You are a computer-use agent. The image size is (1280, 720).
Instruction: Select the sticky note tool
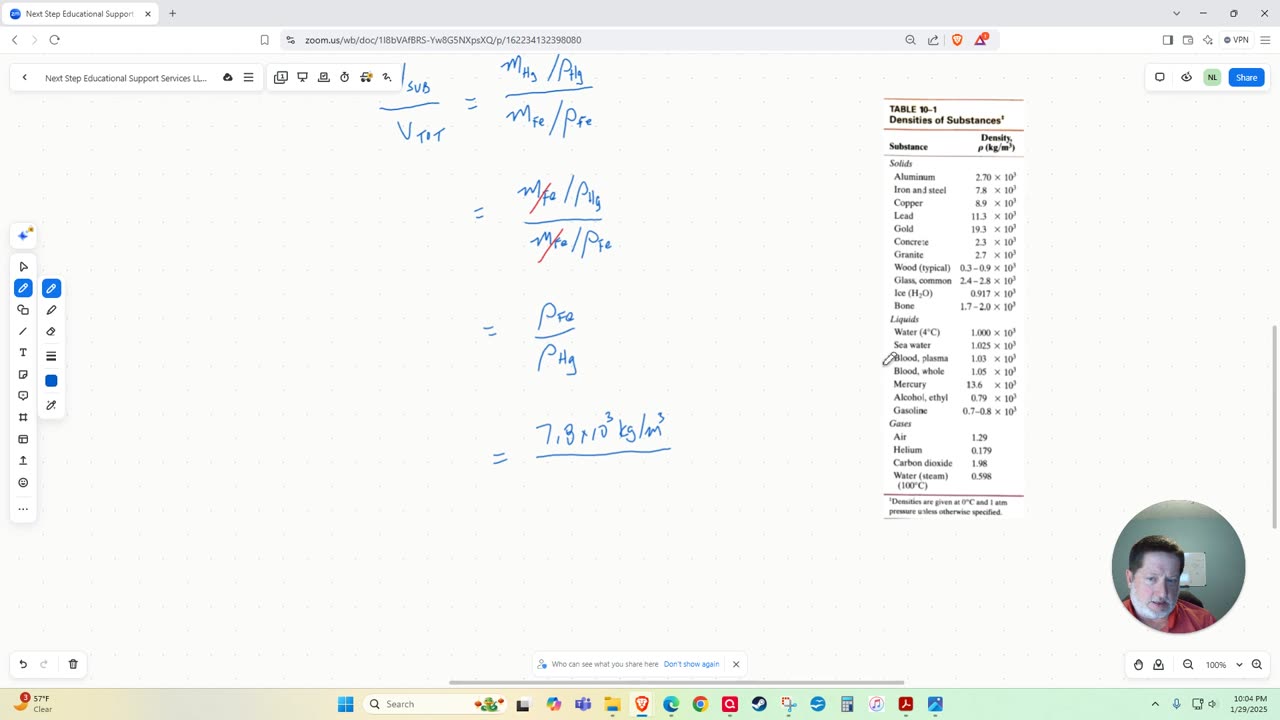pyautogui.click(x=23, y=375)
